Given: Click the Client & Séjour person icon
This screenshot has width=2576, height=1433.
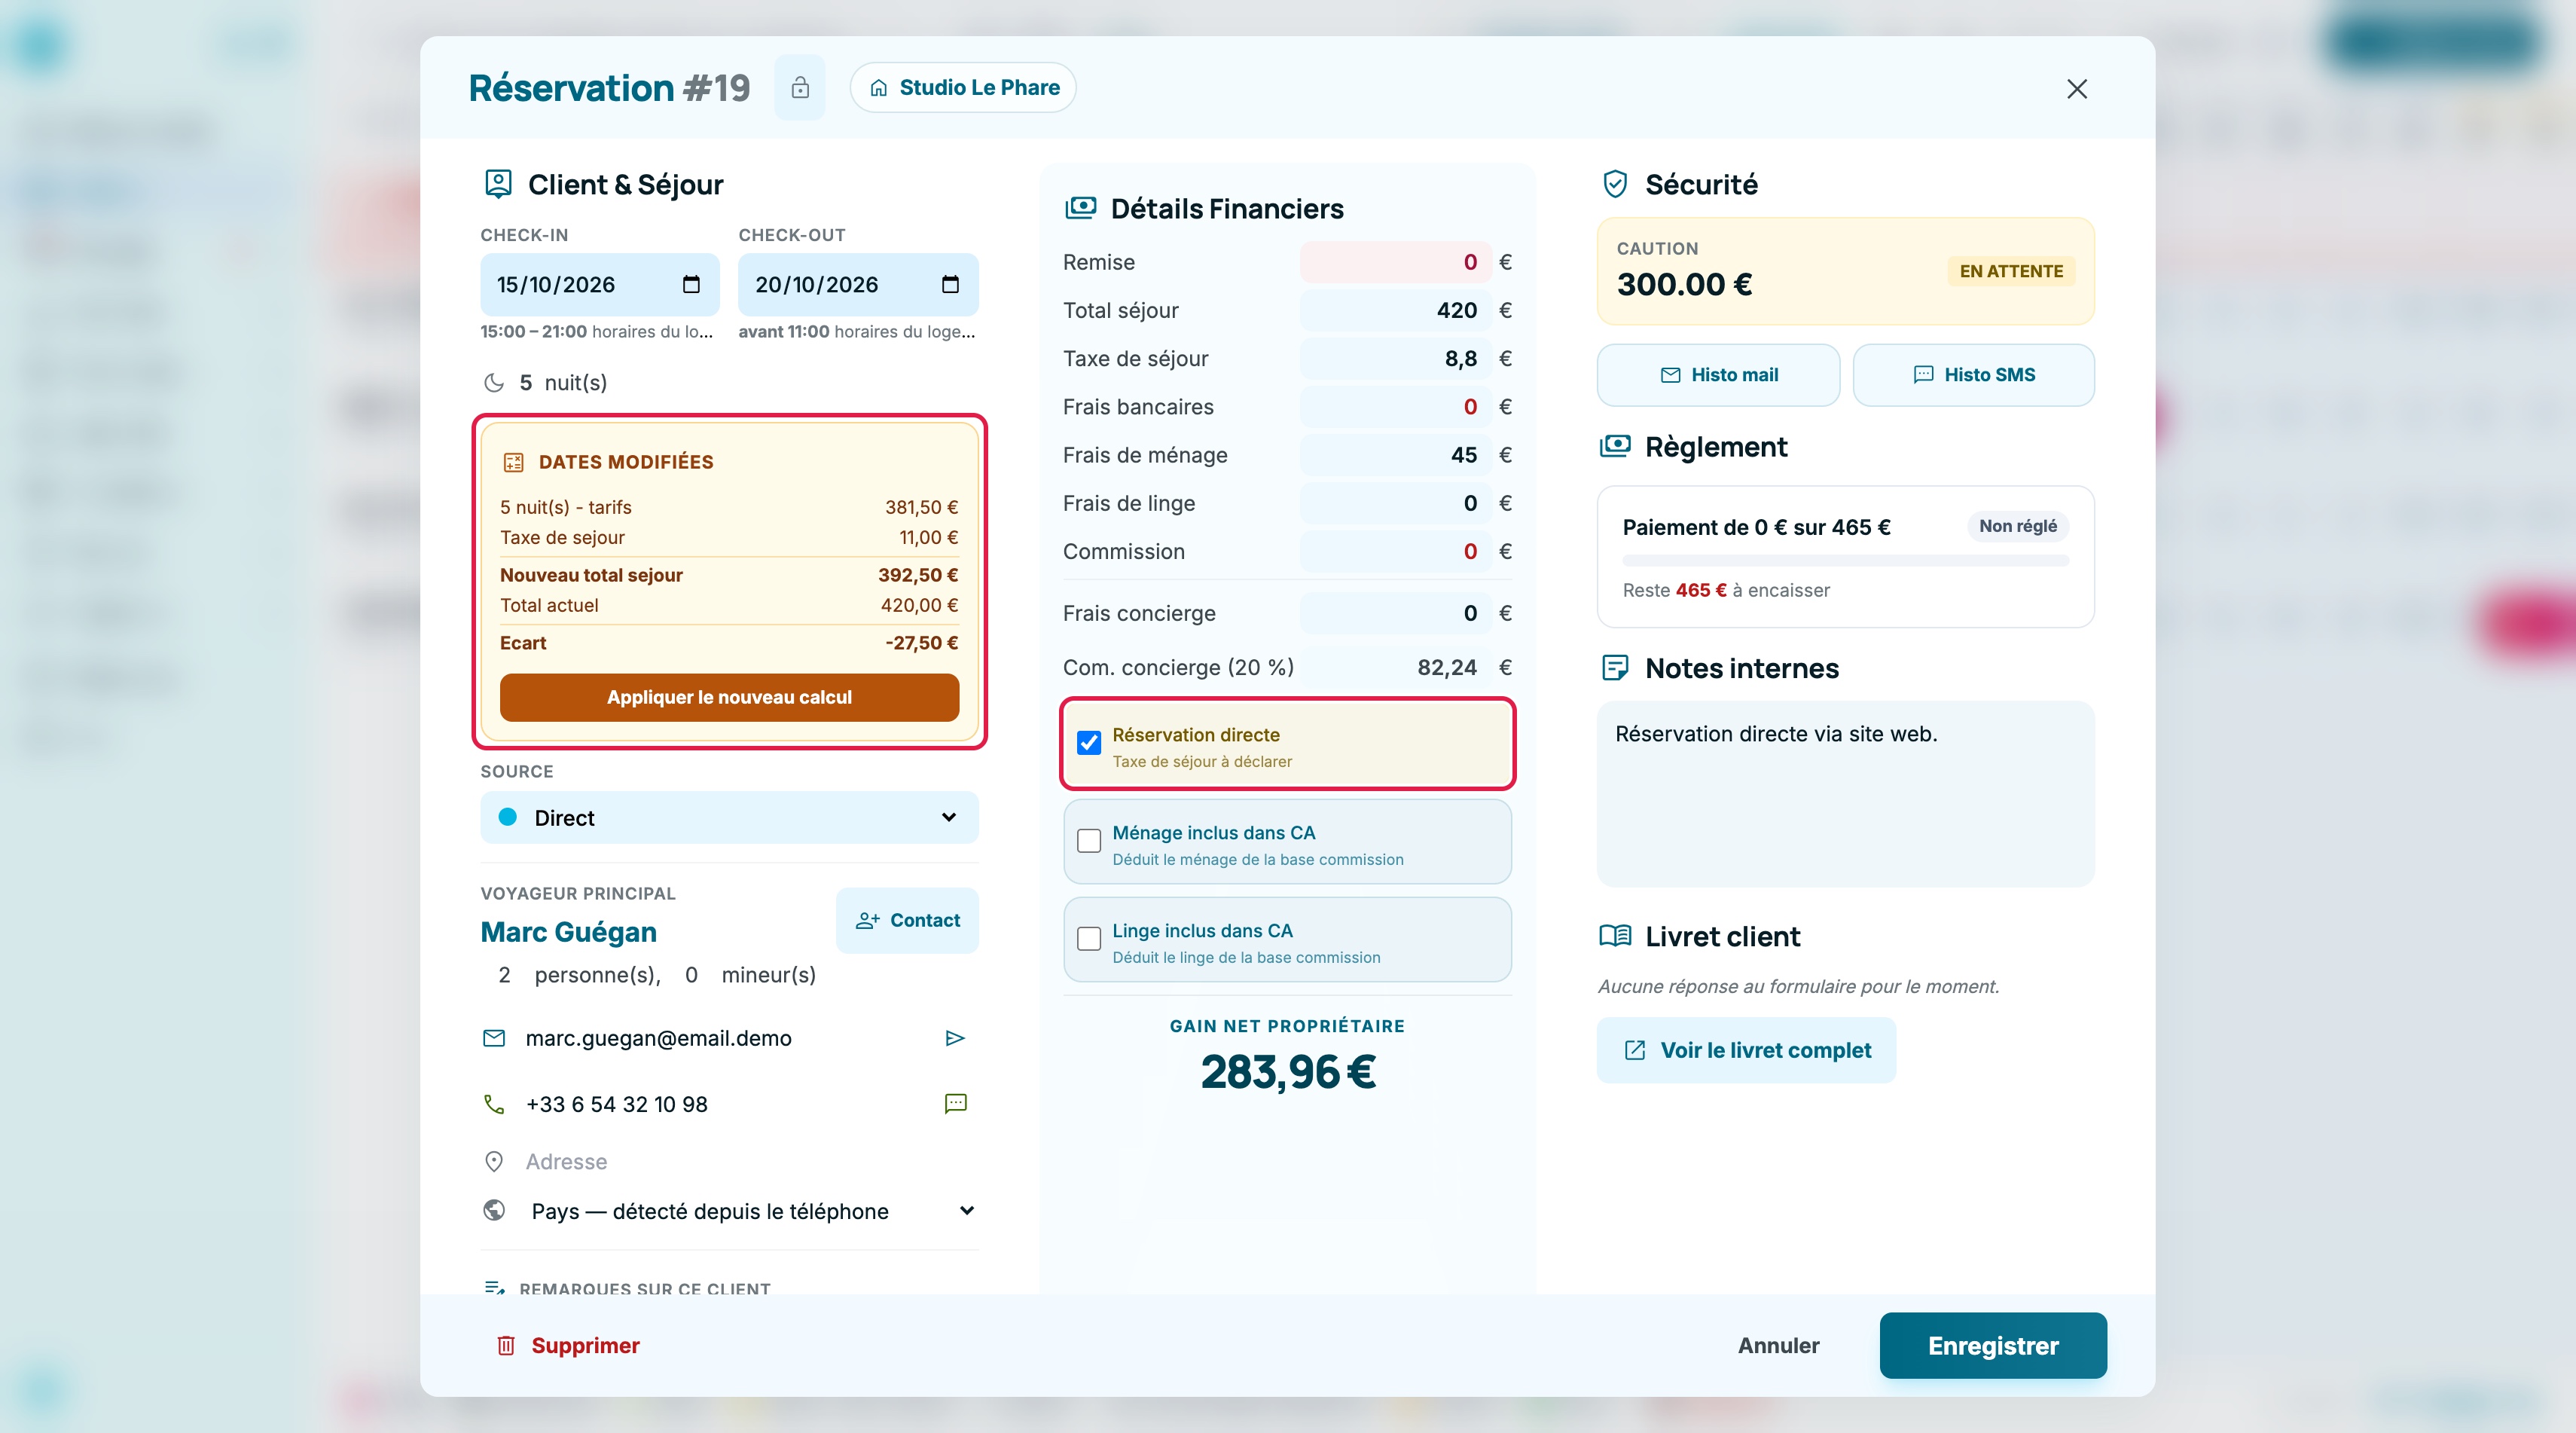Looking at the screenshot, I should (x=498, y=184).
